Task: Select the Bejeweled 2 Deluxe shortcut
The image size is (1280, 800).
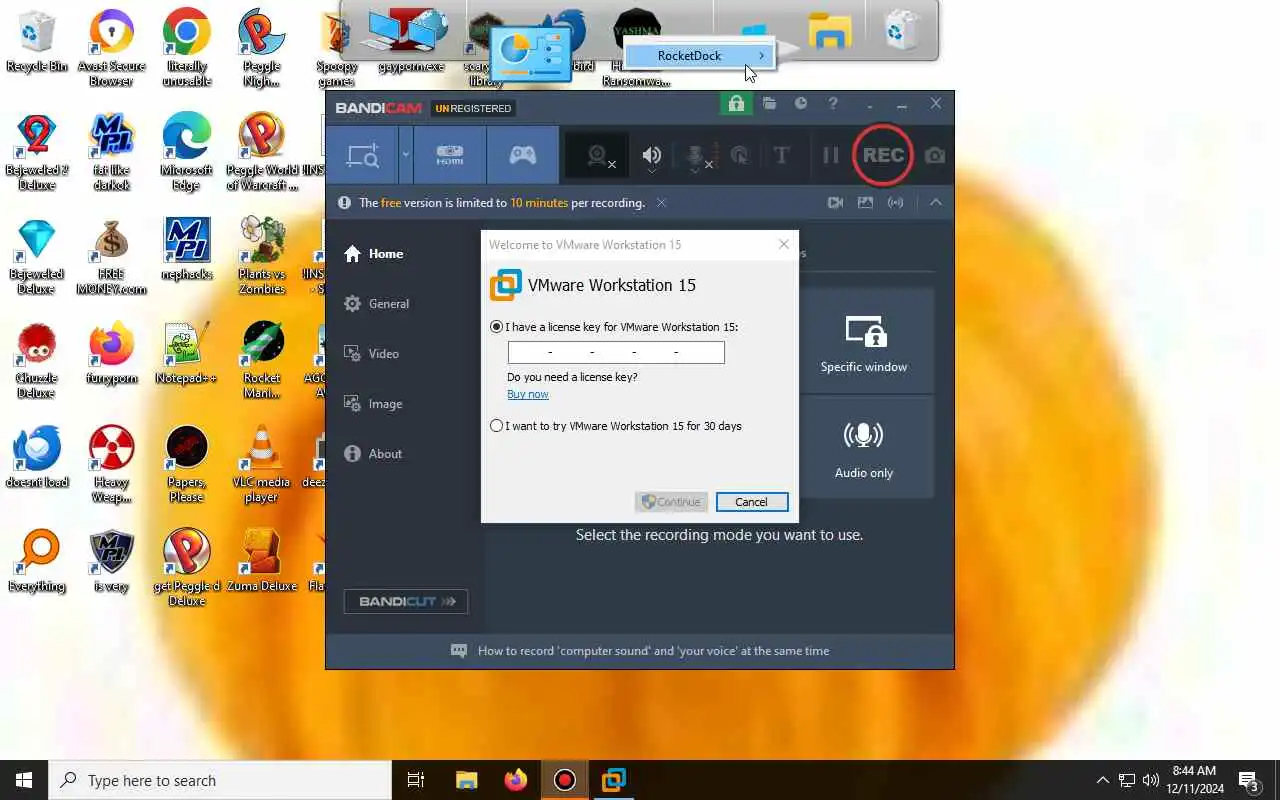Action: pos(37,151)
